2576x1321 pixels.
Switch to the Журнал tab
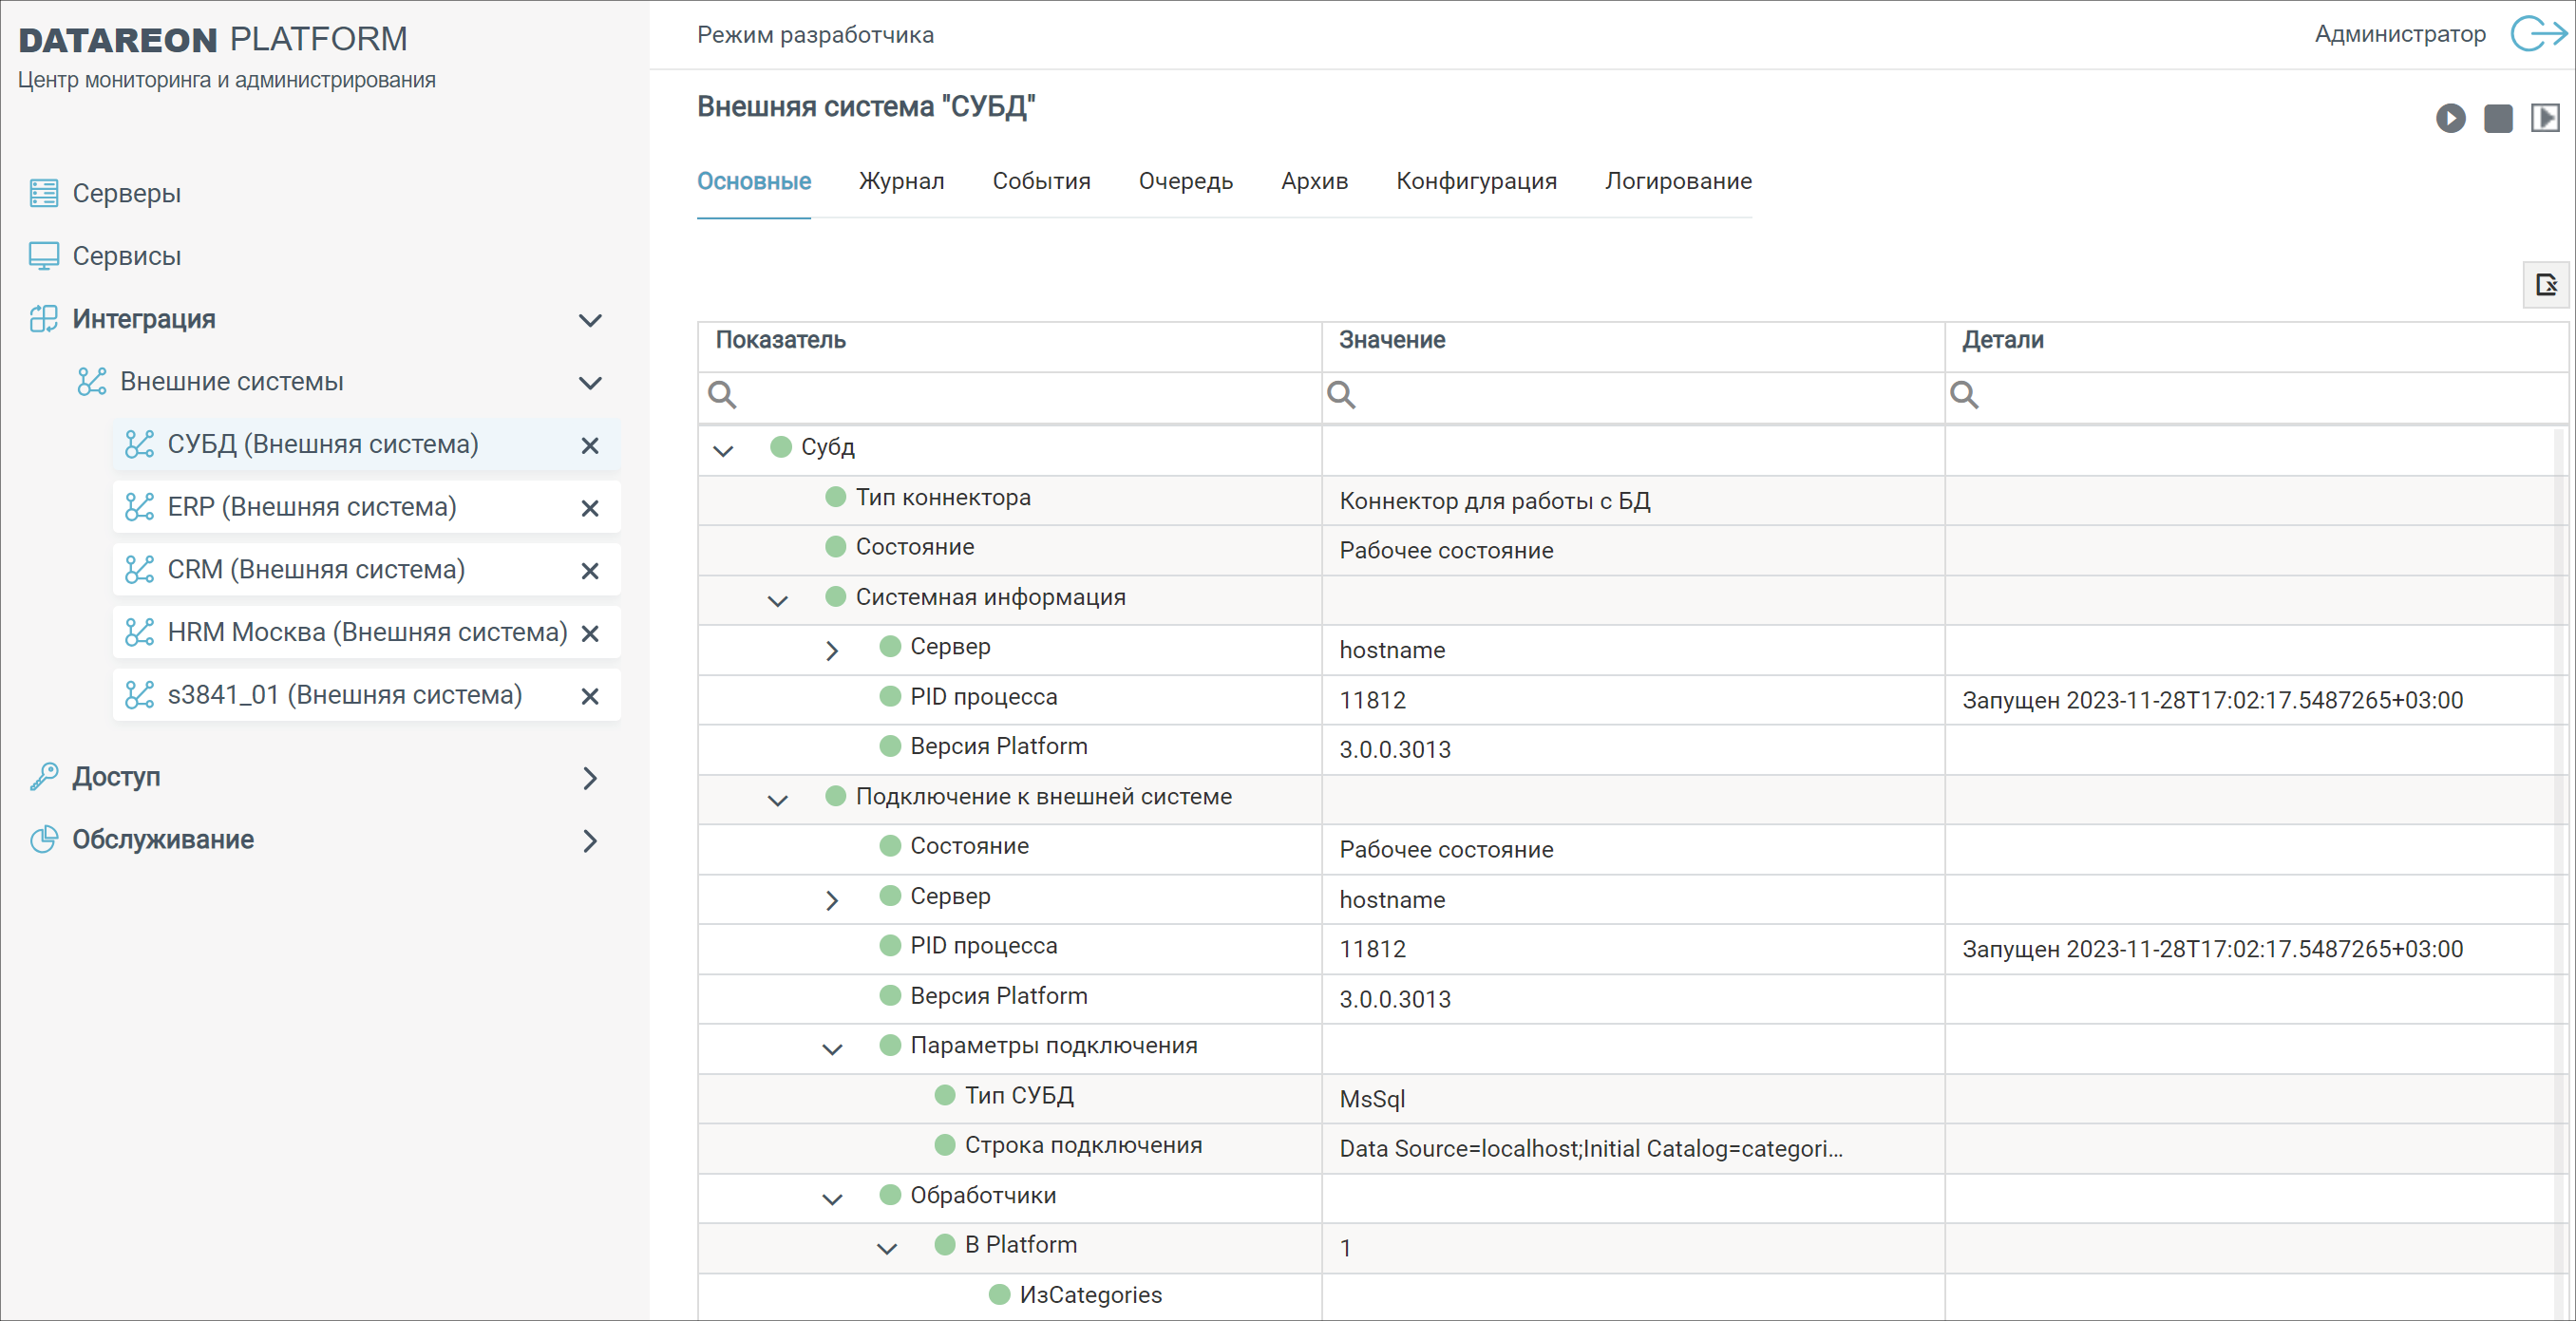pyautogui.click(x=901, y=181)
